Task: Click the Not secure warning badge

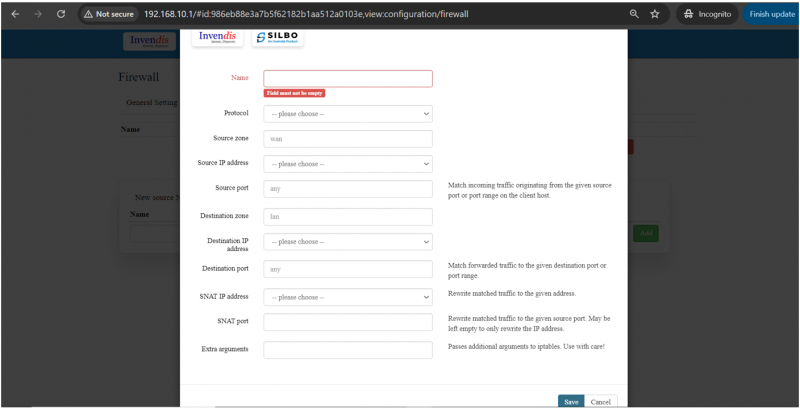Action: tap(110, 15)
